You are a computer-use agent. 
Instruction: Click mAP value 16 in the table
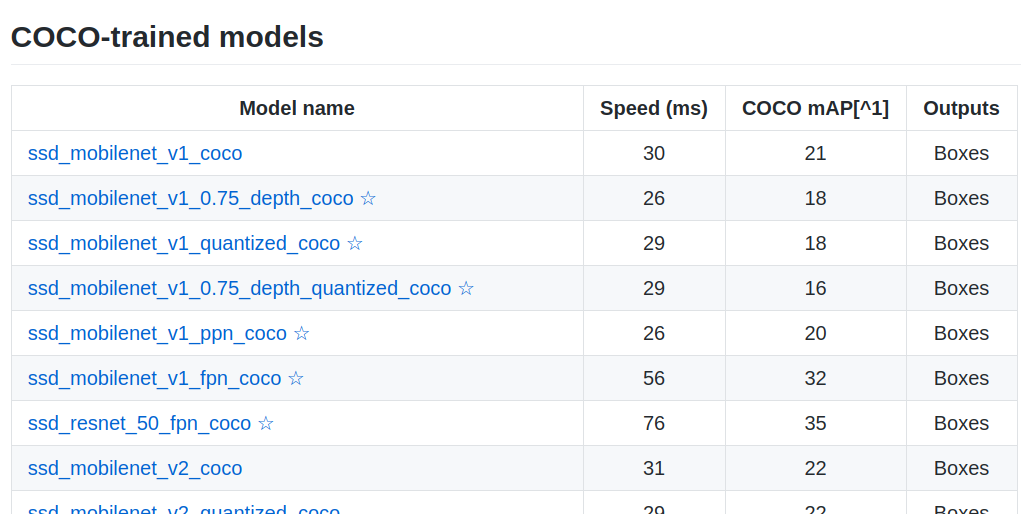tap(815, 288)
